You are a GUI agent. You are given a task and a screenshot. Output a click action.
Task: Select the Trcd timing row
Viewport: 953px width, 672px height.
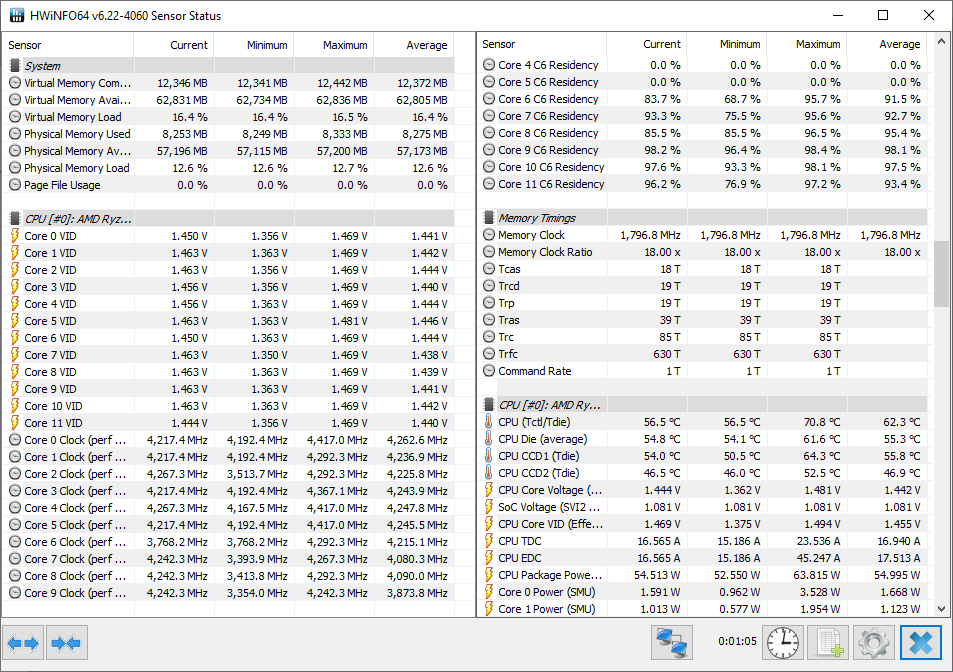703,286
